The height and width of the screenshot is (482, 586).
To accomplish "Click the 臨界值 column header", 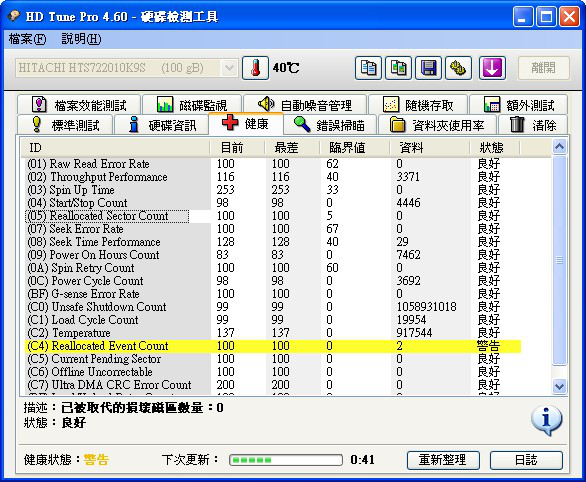I will pyautogui.click(x=354, y=148).
